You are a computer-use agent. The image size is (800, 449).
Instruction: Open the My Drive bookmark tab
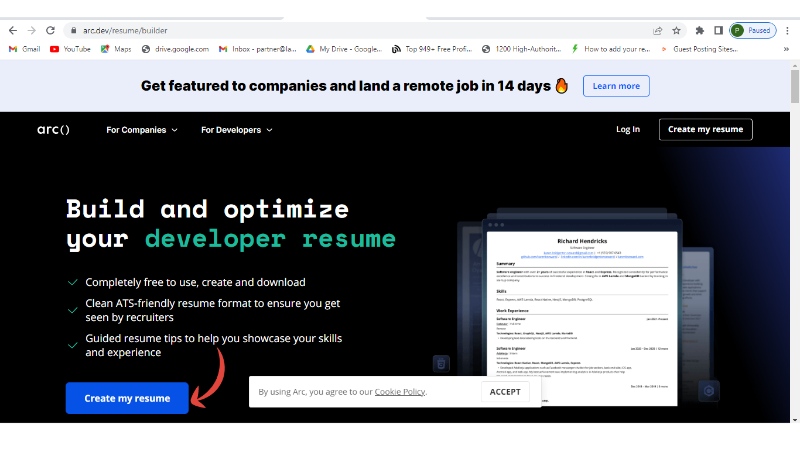click(344, 48)
